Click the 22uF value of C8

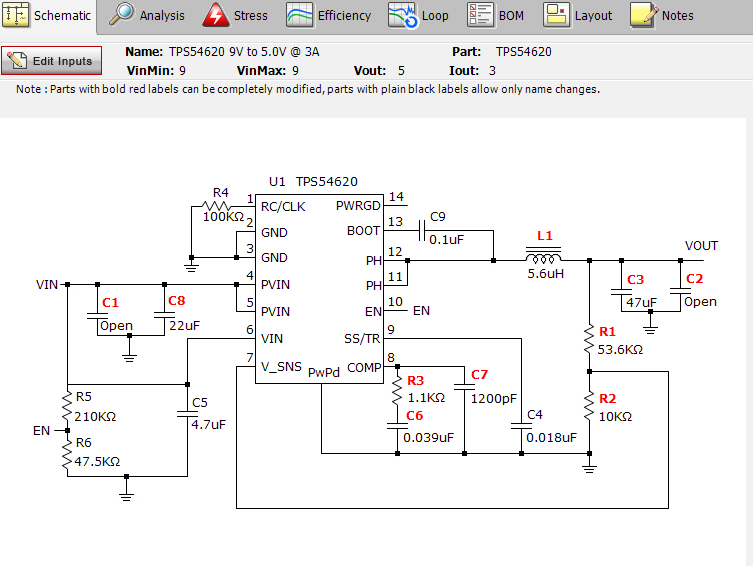pos(184,325)
